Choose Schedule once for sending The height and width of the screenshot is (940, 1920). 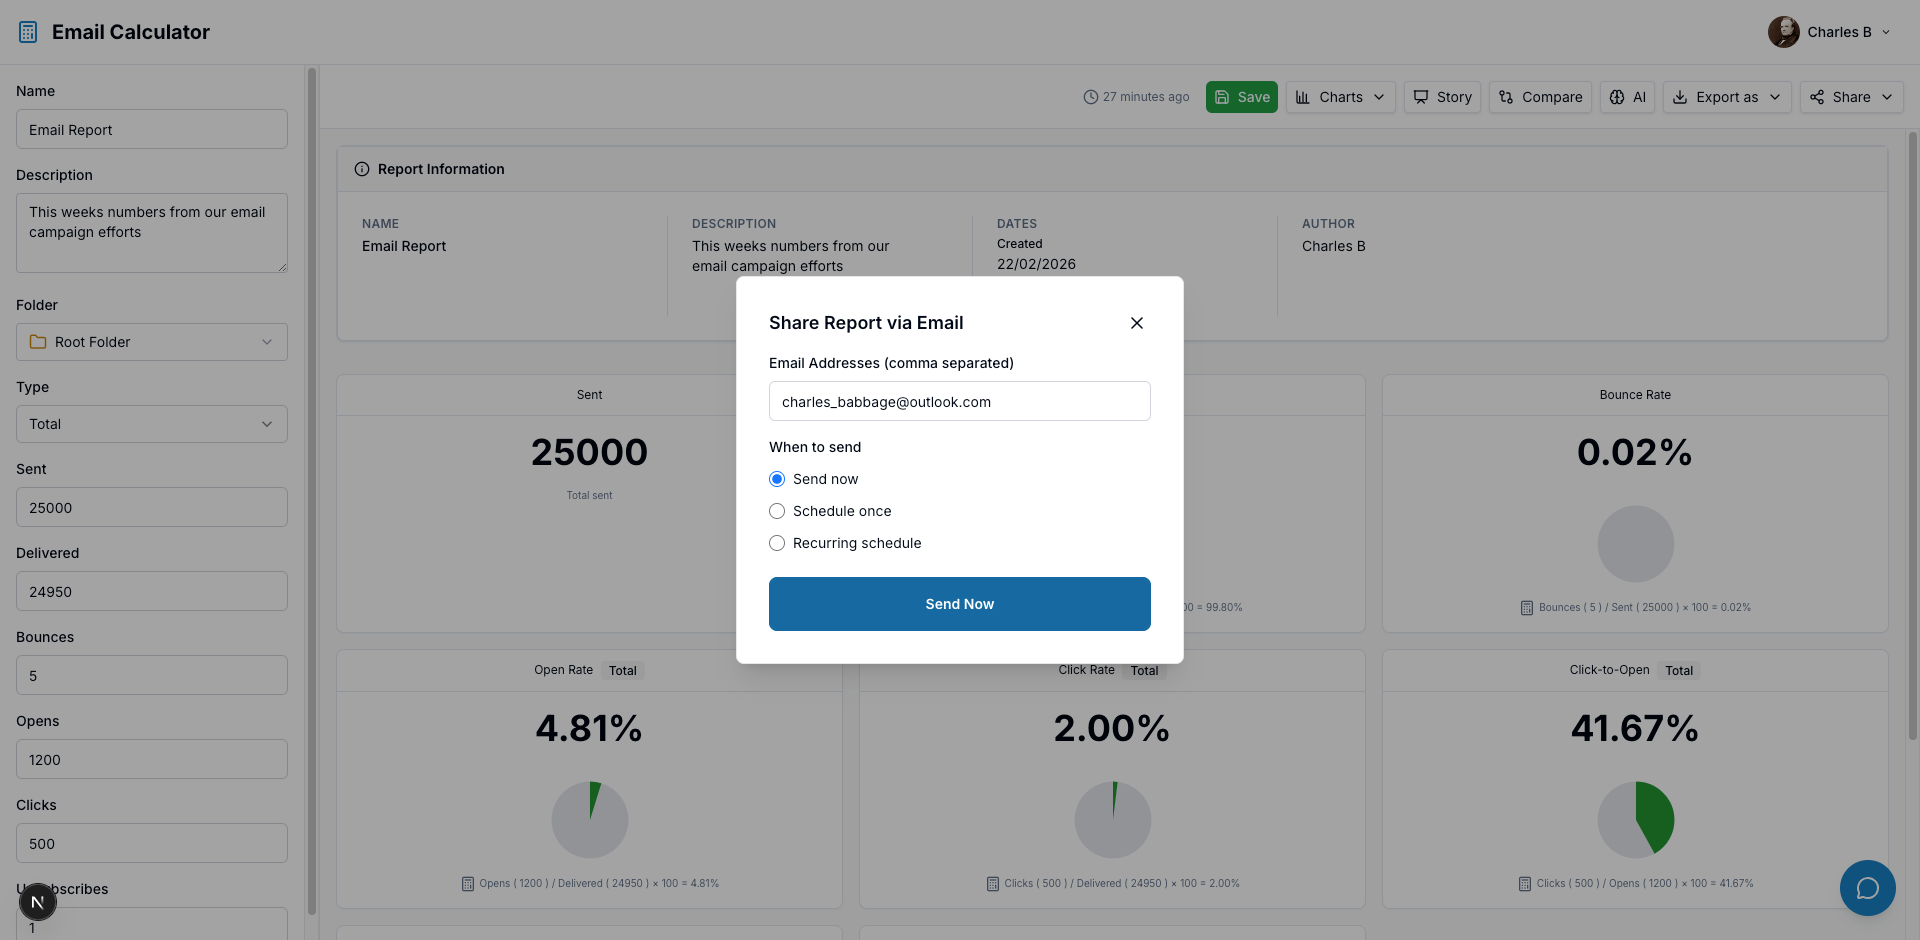point(777,511)
